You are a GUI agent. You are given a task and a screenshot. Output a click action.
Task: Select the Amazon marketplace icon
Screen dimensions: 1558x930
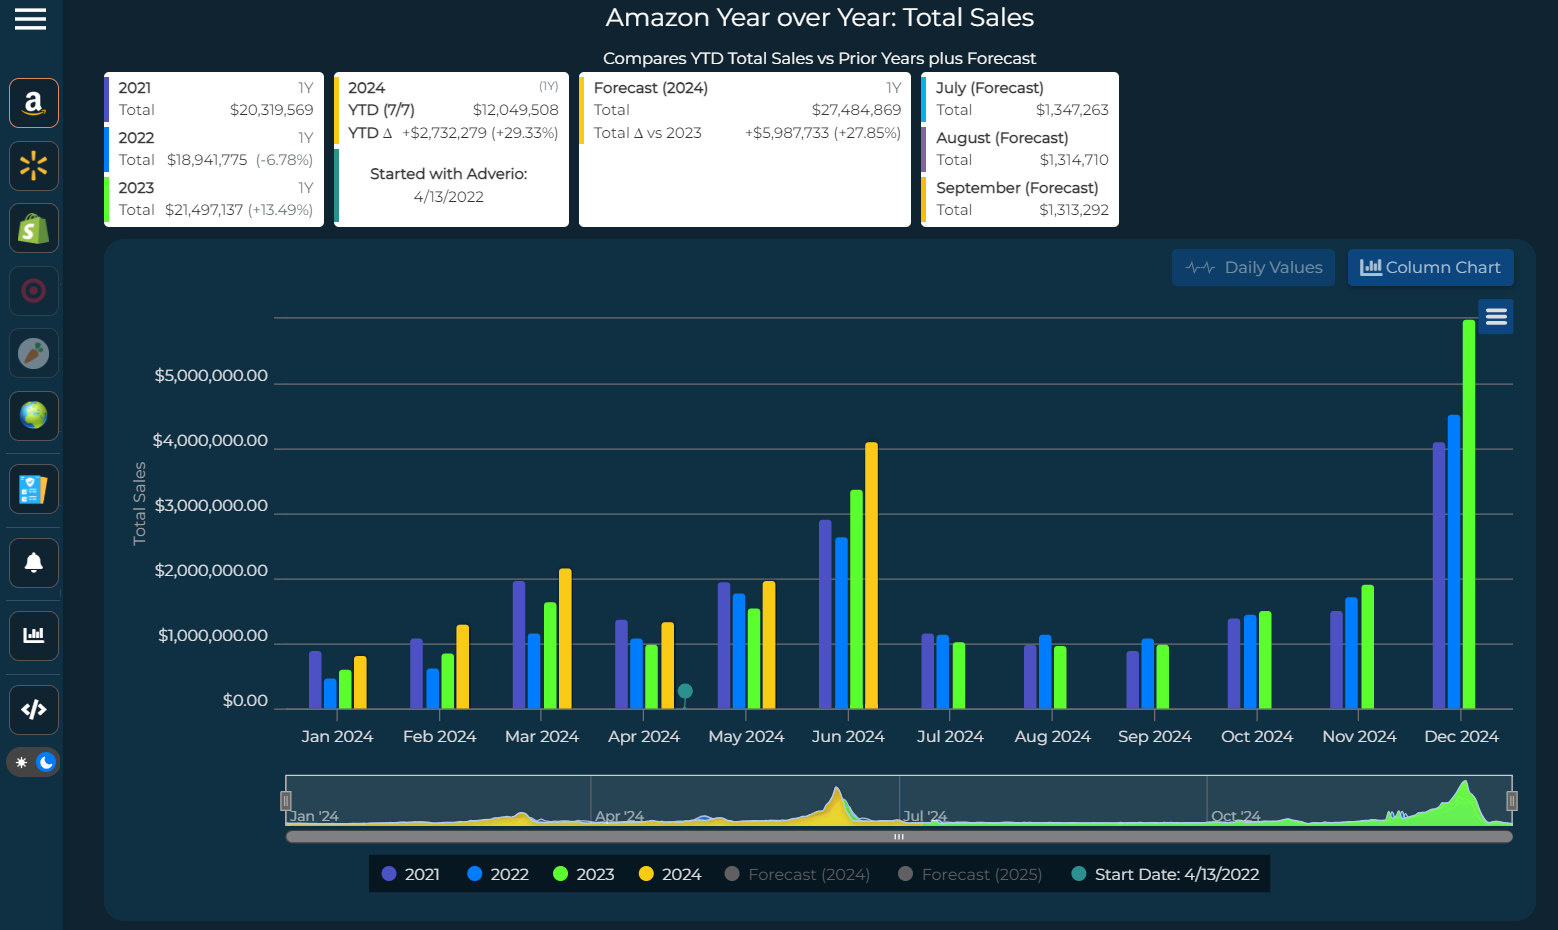click(34, 103)
